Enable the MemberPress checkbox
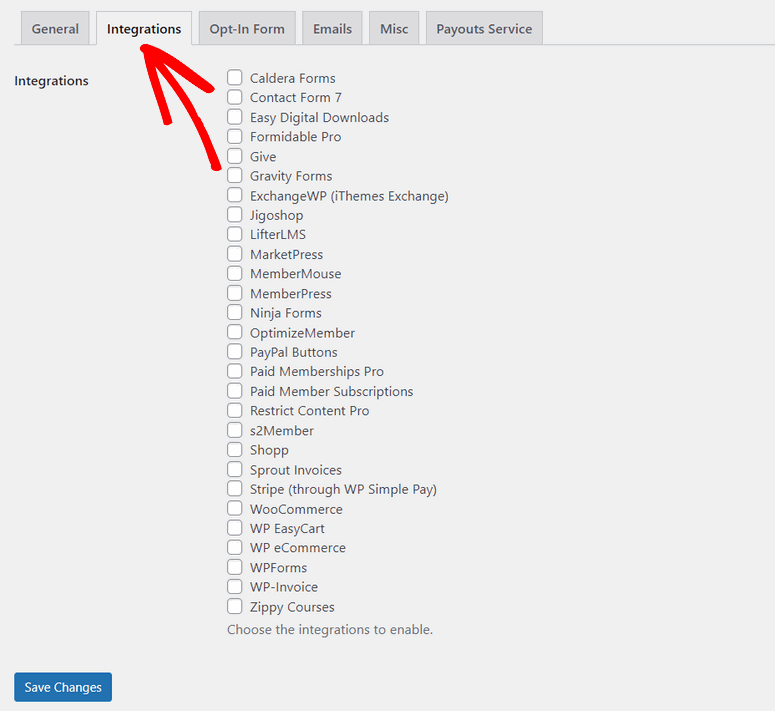Viewport: 775px width, 711px height. [x=235, y=293]
